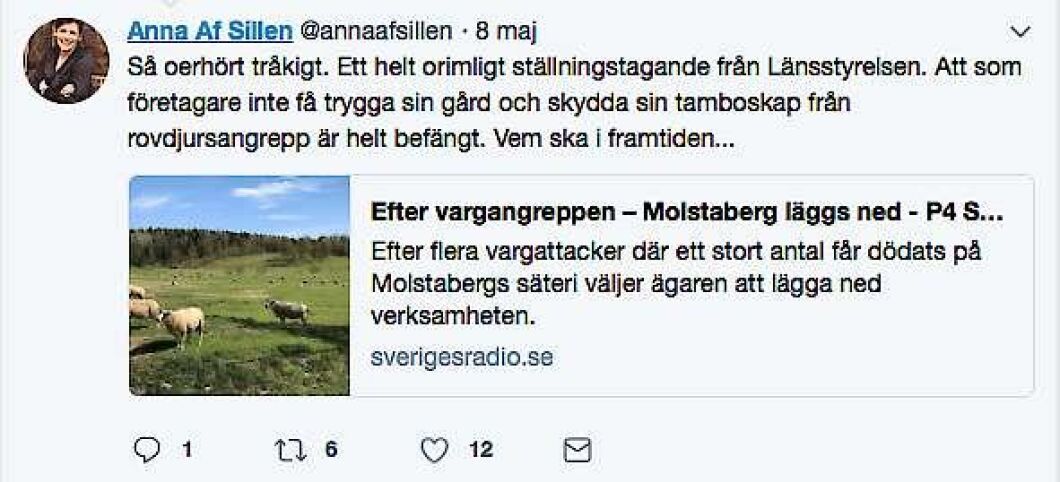Click the reply count 1
The width and height of the screenshot is (1060, 482).
[x=186, y=451]
